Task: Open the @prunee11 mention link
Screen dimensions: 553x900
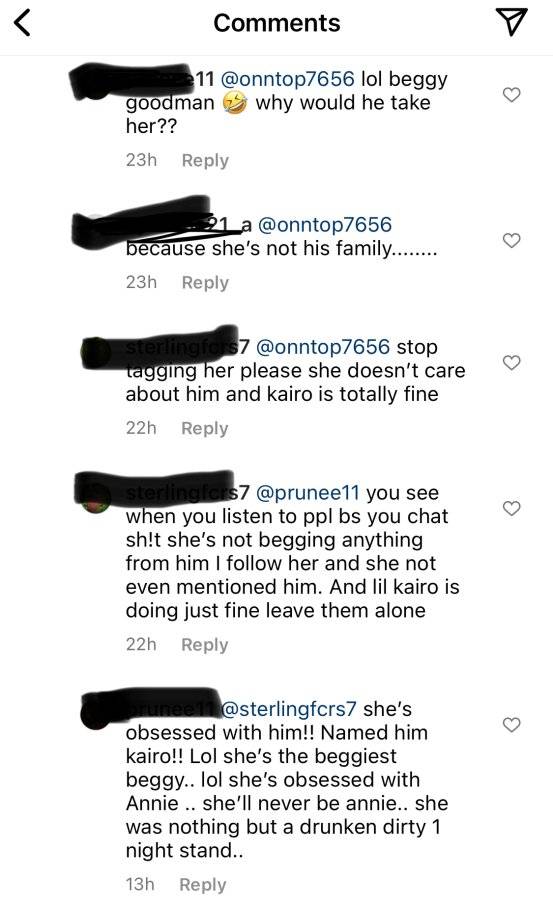Action: 307,492
